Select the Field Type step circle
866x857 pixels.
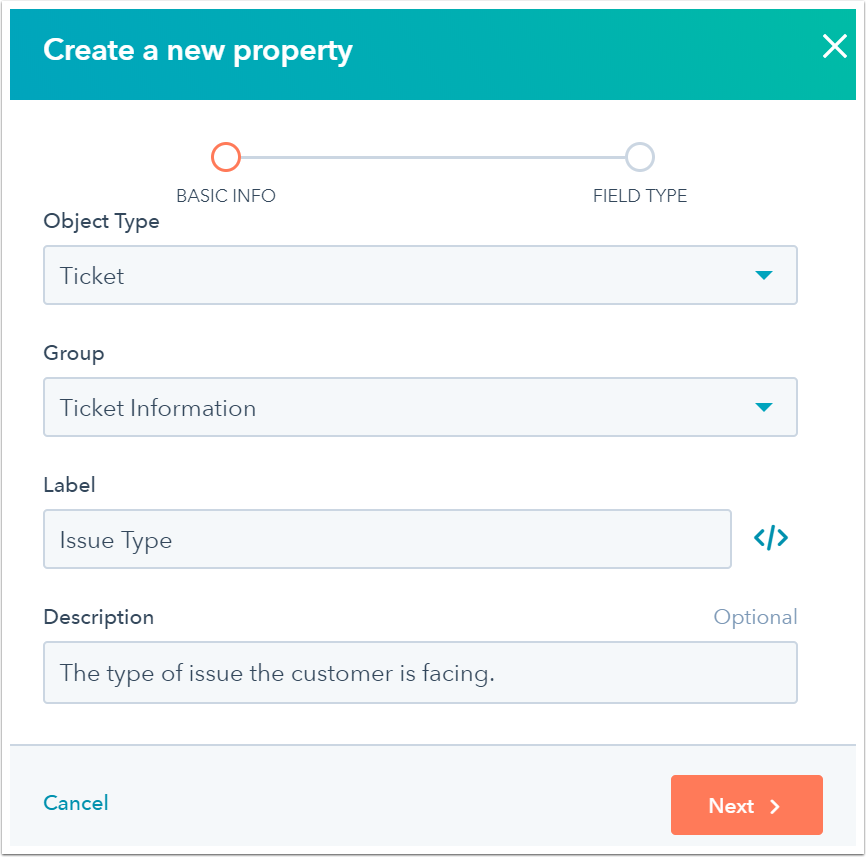pos(639,157)
